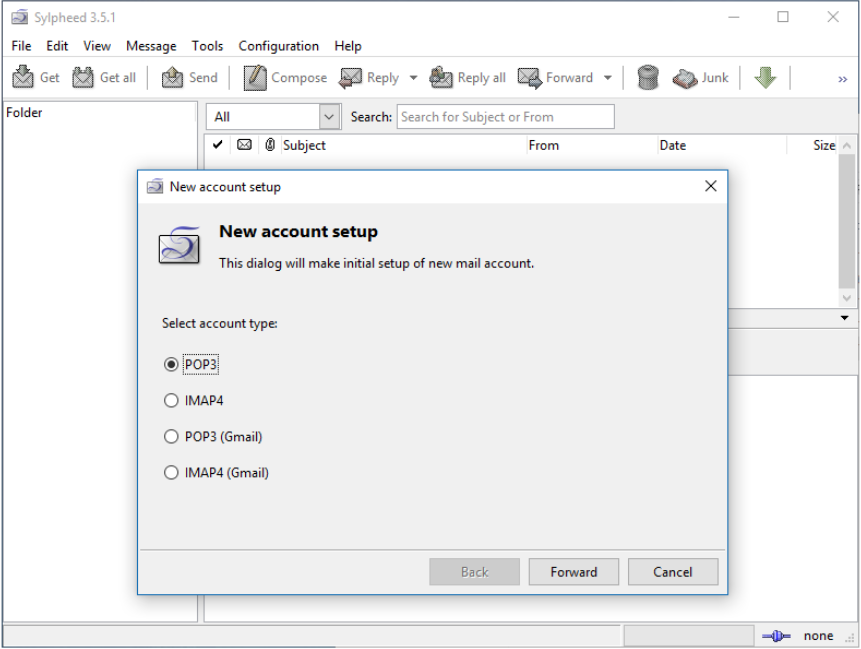Image resolution: width=861 pixels, height=649 pixels.
Task: Click the Forward toolbar icon in main window
Action: point(529,77)
